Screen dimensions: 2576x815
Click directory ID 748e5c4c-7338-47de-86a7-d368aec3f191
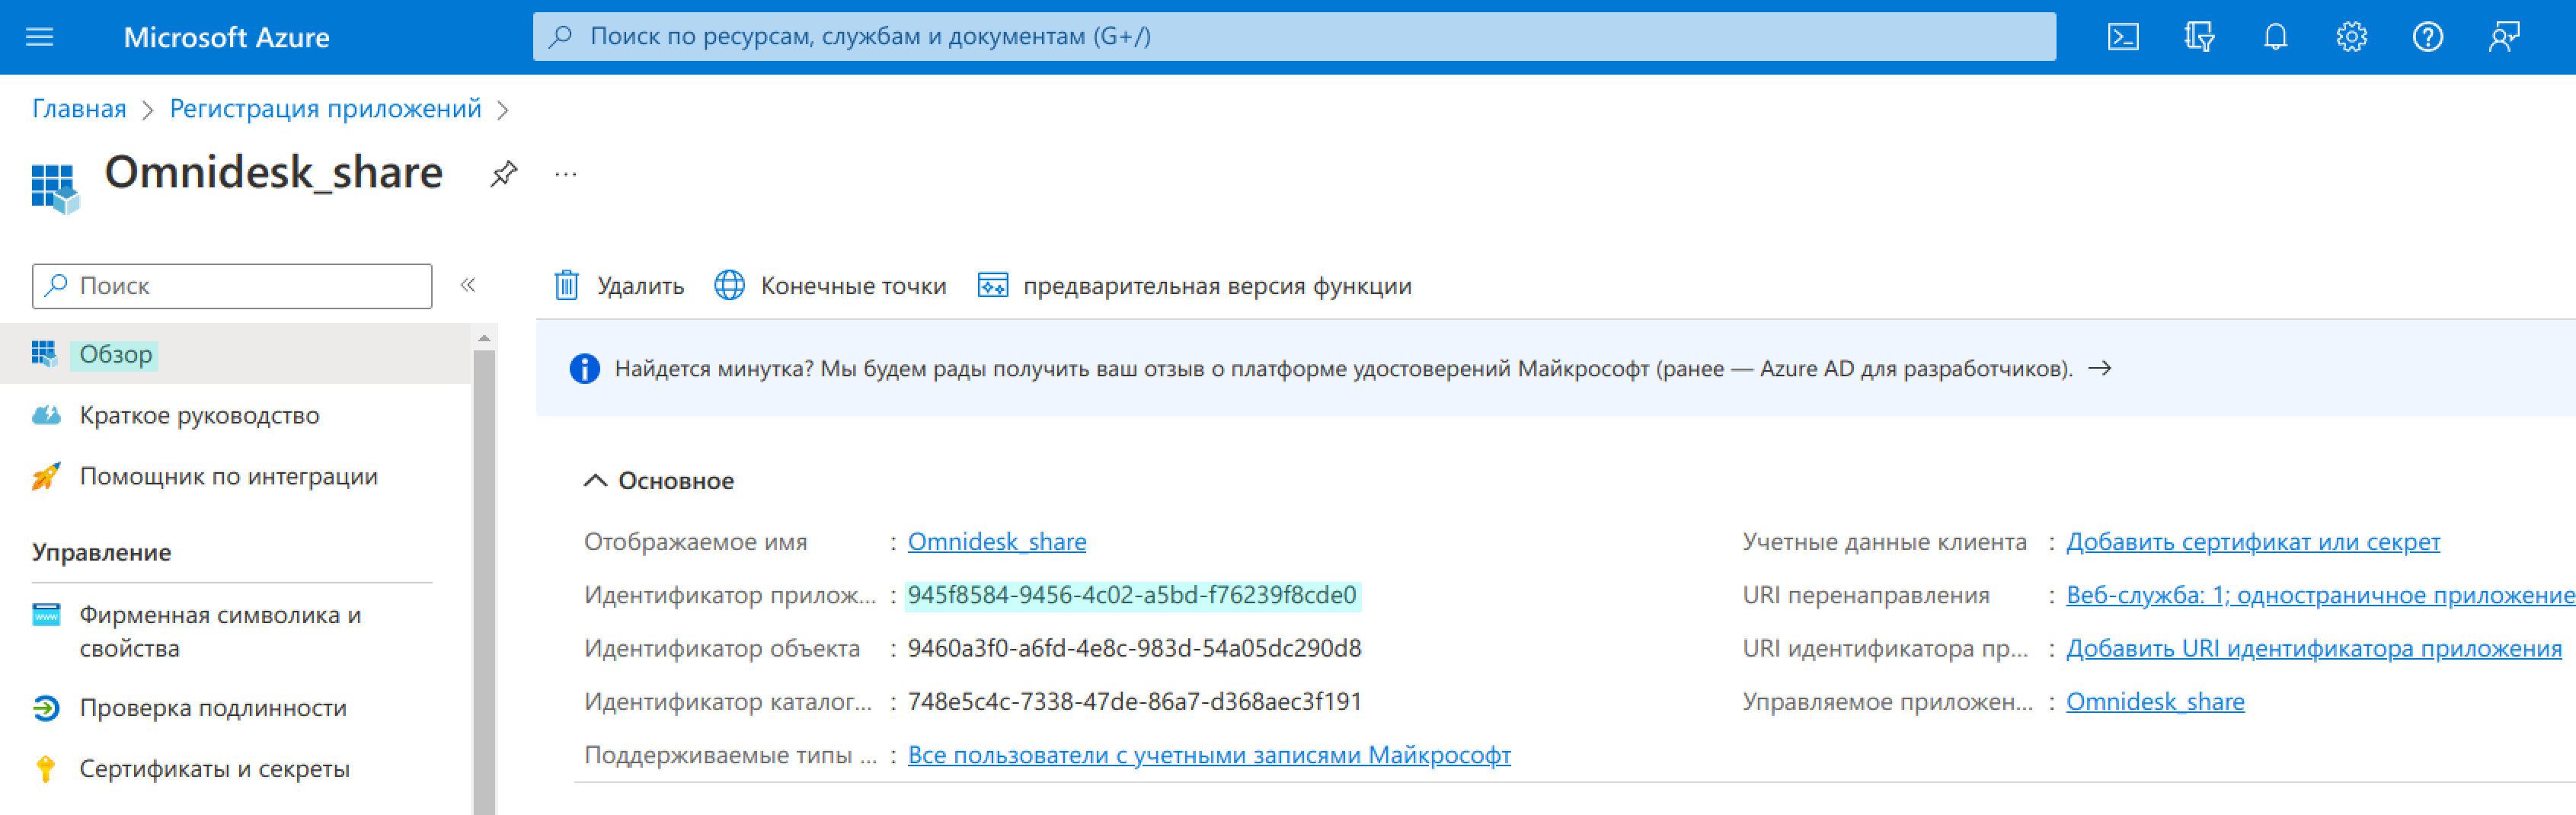pos(1134,701)
